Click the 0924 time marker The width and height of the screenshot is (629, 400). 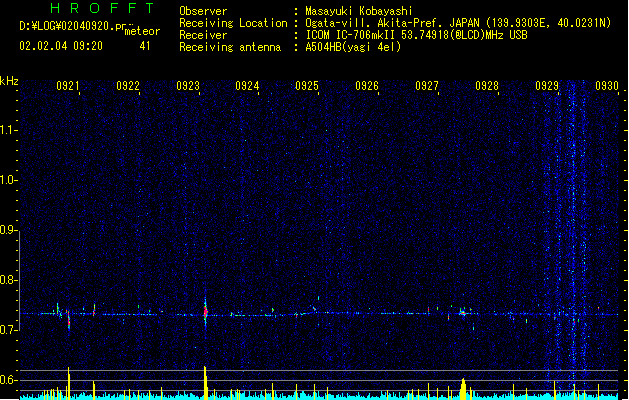247,86
